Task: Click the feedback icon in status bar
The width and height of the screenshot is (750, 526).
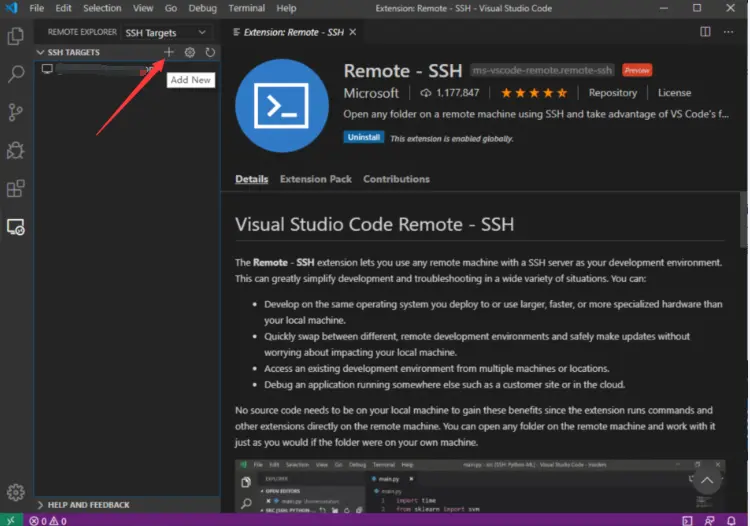Action: (x=709, y=520)
